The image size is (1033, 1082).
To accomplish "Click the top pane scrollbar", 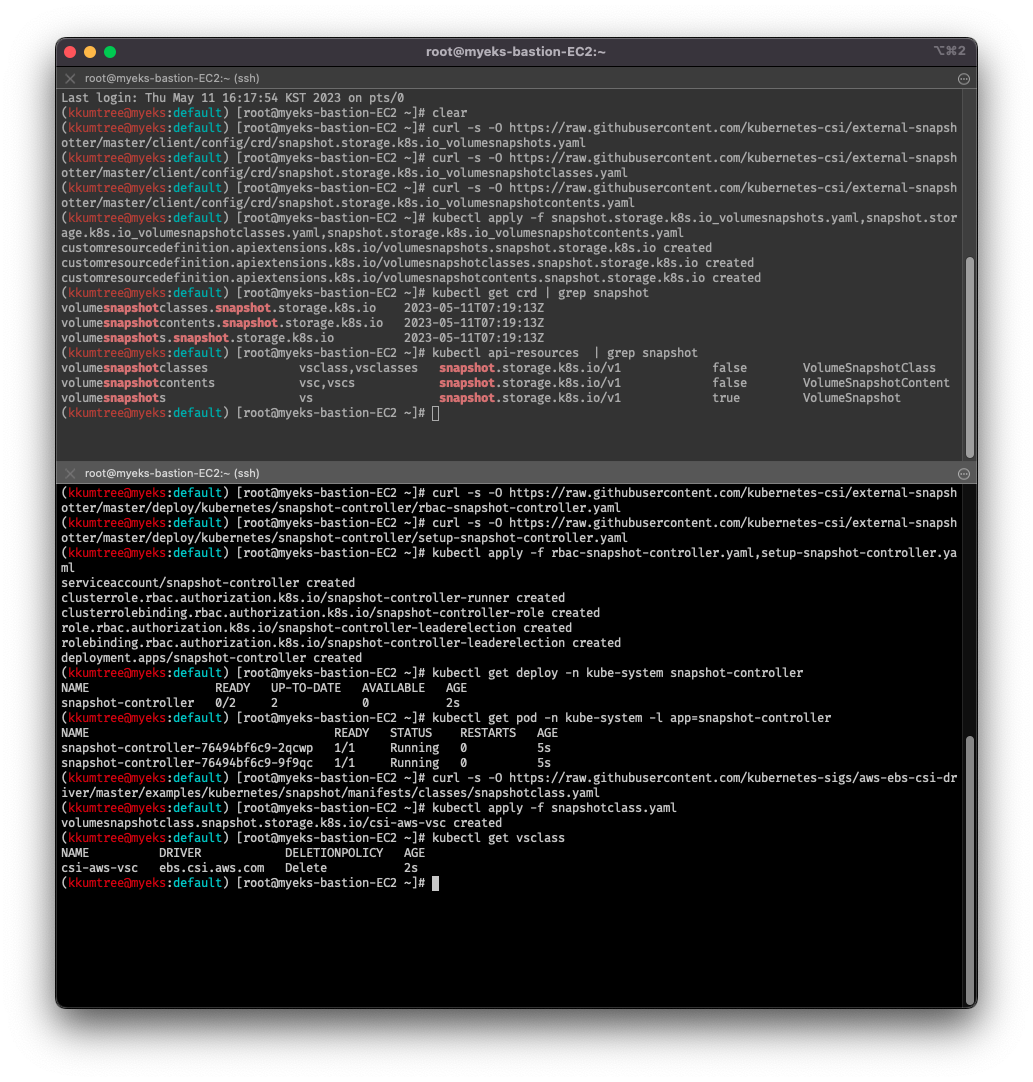I will (x=970, y=357).
